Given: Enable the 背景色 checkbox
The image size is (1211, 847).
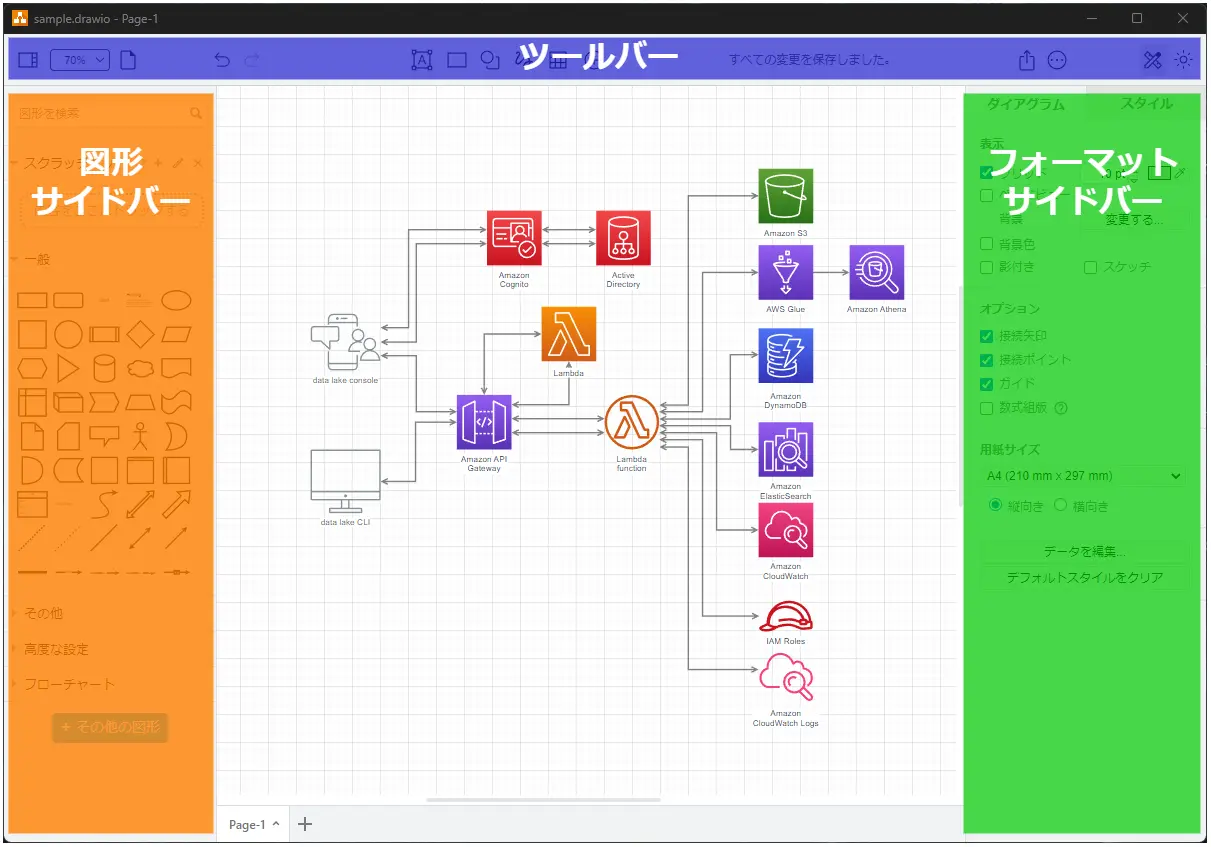Looking at the screenshot, I should pyautogui.click(x=985, y=243).
